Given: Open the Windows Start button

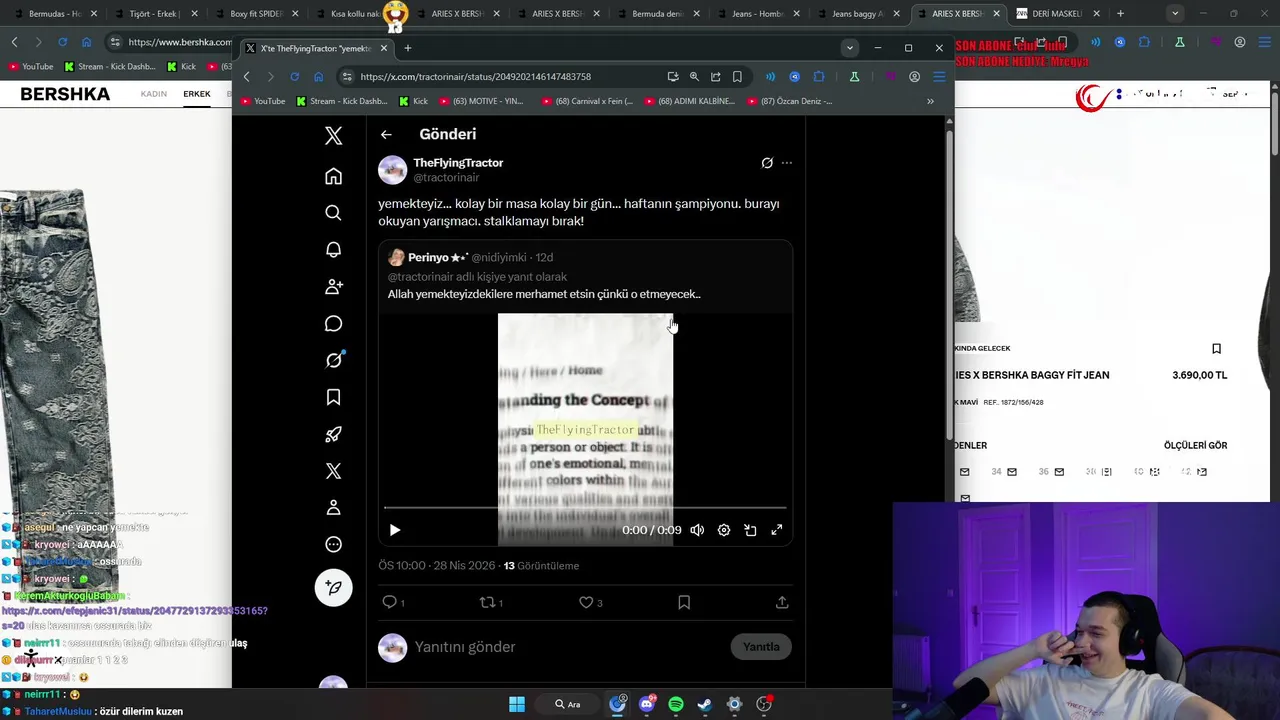Looking at the screenshot, I should point(517,704).
